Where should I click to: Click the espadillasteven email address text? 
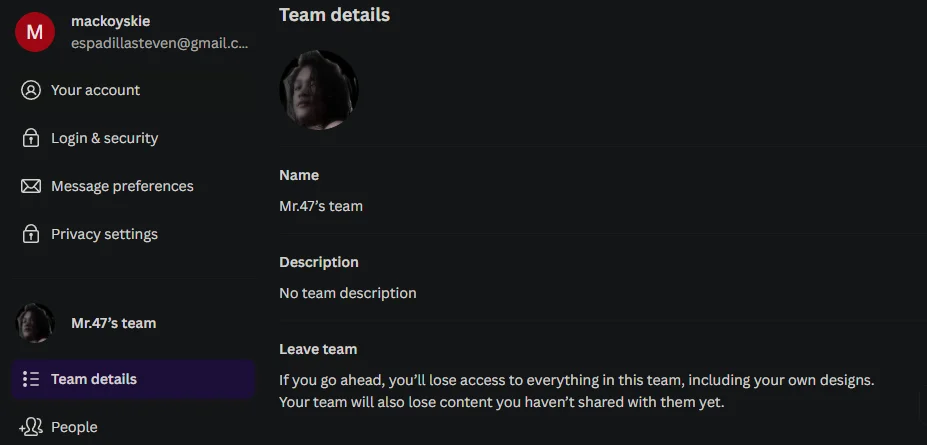pos(160,44)
